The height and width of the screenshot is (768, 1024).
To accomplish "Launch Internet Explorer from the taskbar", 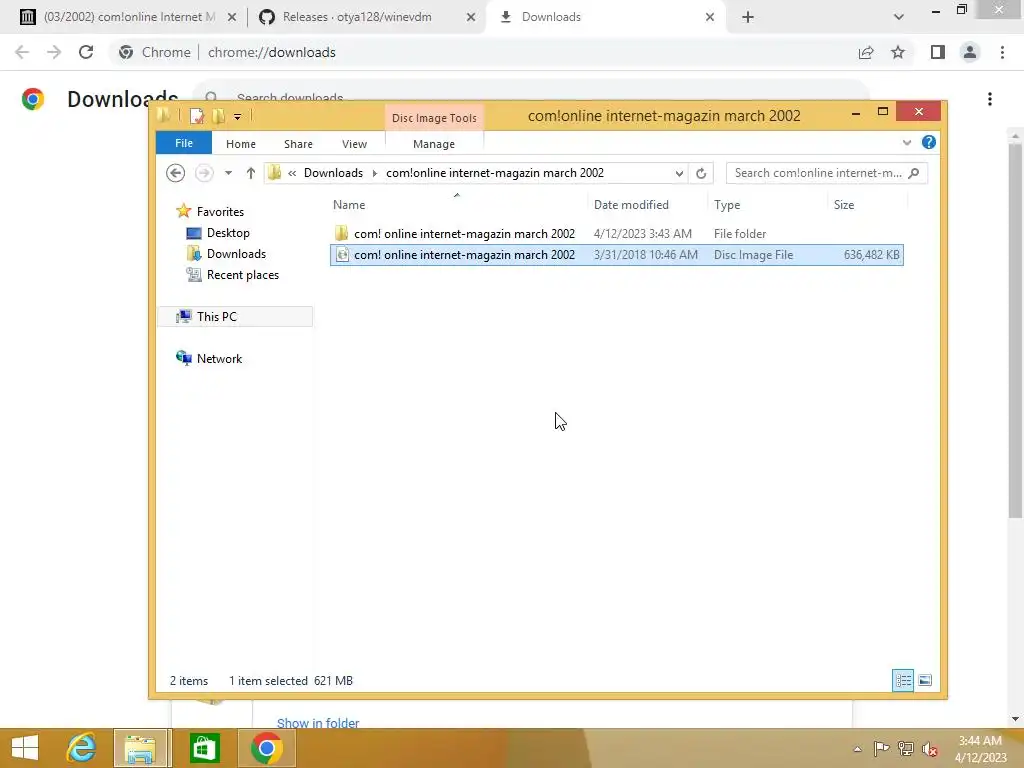I will tap(81, 748).
